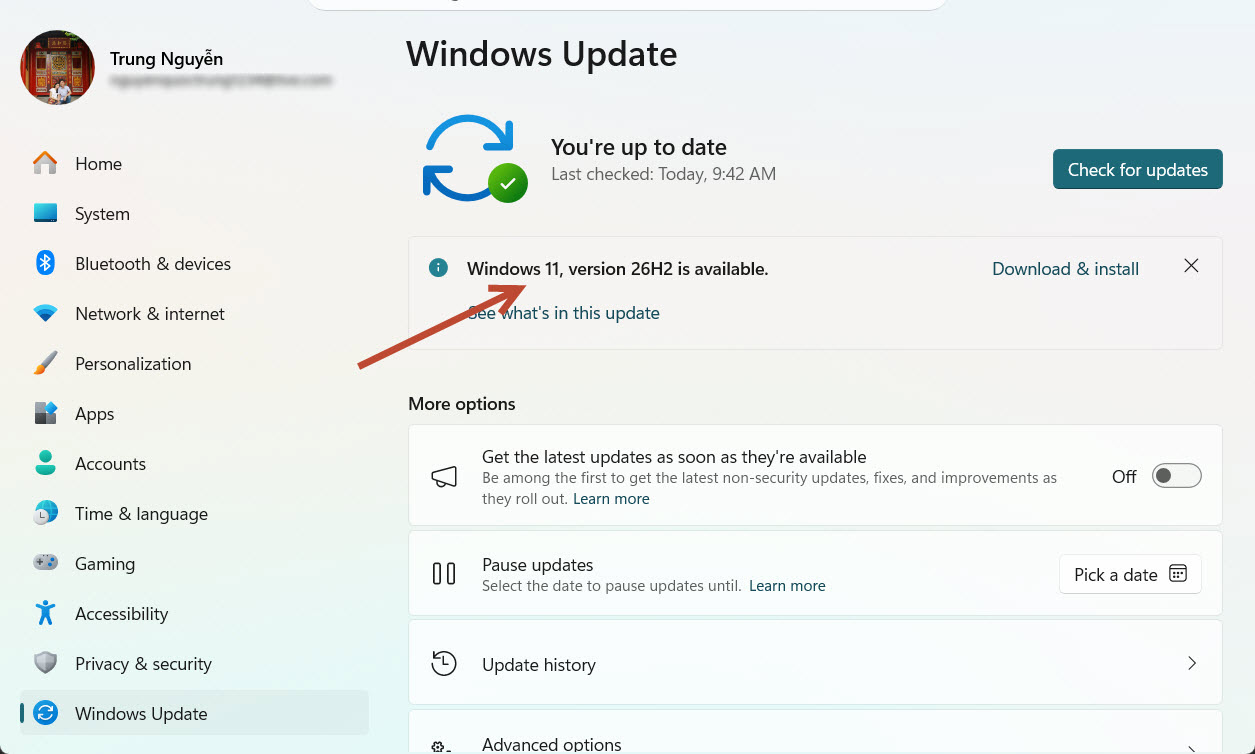Image resolution: width=1255 pixels, height=754 pixels.
Task: Click Learn more under latest updates description
Action: 611,499
